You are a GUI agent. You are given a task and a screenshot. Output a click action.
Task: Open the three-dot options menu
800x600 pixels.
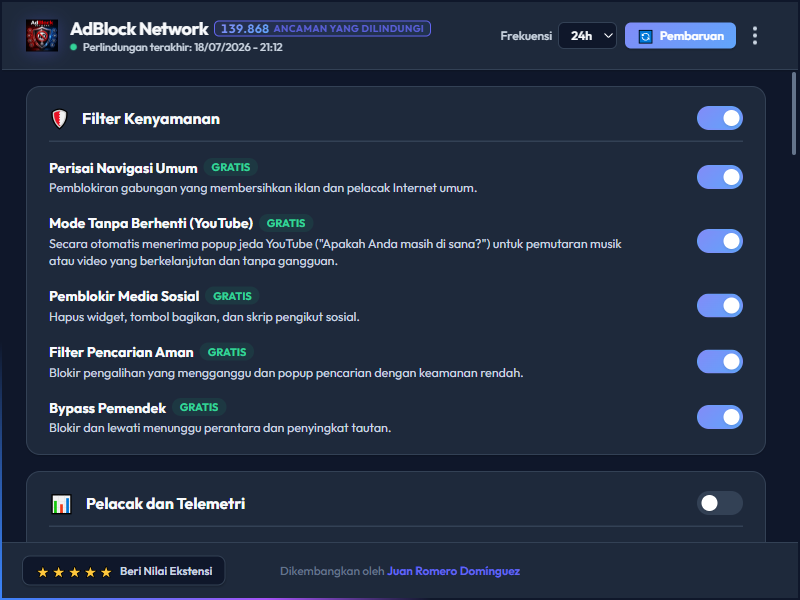click(755, 36)
